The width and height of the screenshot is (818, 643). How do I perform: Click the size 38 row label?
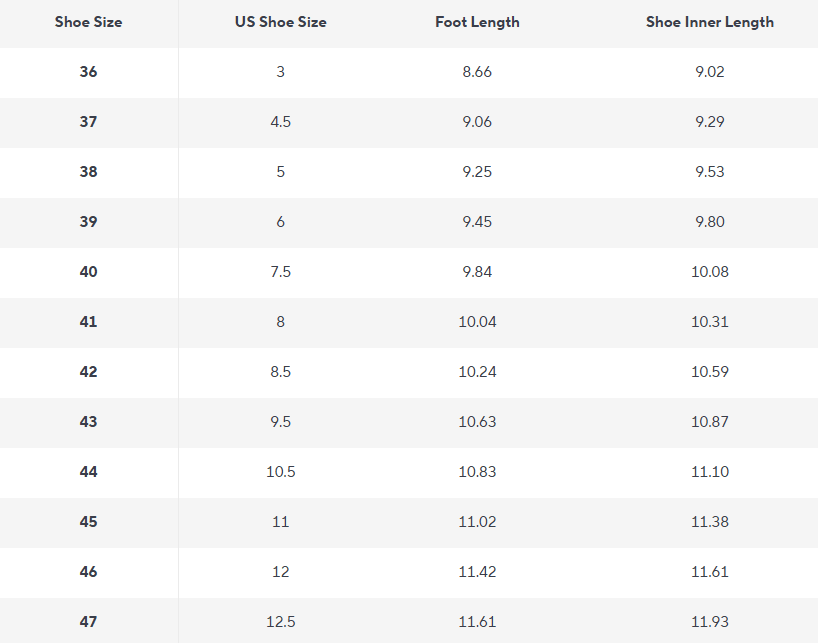click(x=88, y=172)
